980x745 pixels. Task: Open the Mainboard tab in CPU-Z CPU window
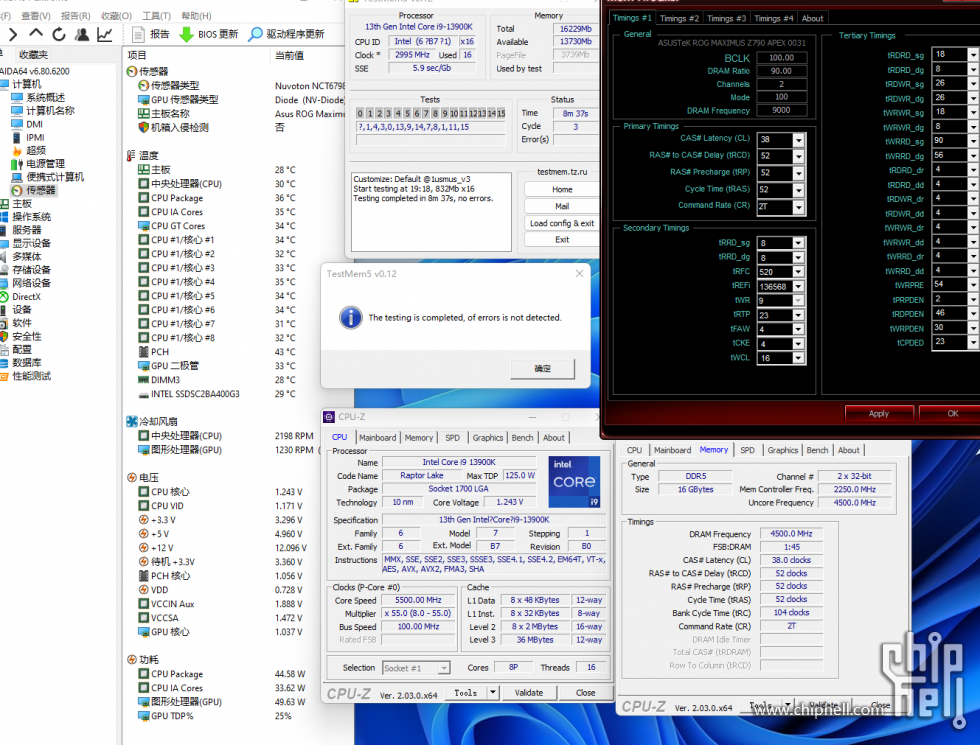pyautogui.click(x=378, y=438)
